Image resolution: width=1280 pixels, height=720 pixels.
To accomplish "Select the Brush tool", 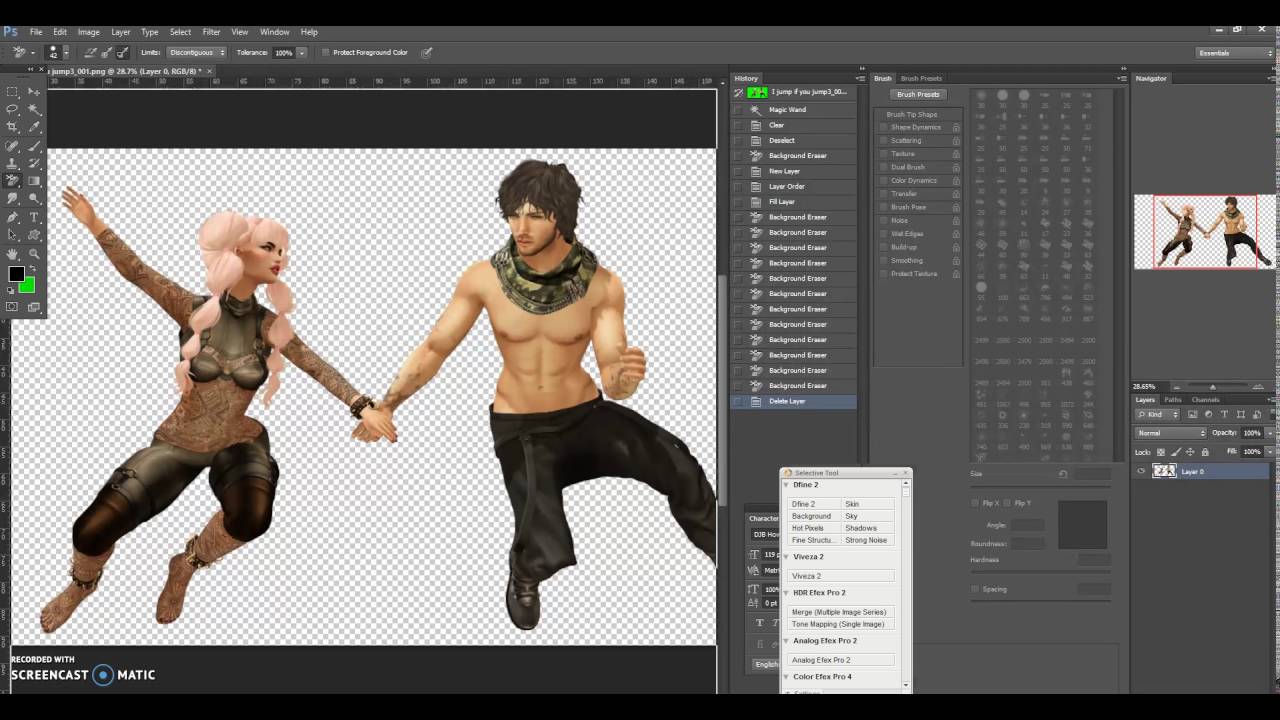I will click(x=34, y=145).
